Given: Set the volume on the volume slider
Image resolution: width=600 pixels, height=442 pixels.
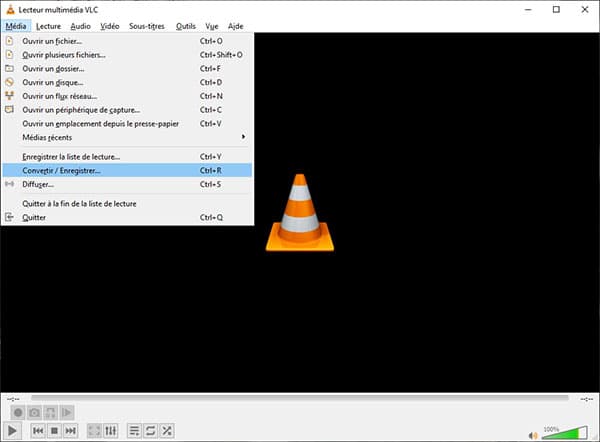Looking at the screenshot, I should (564, 432).
